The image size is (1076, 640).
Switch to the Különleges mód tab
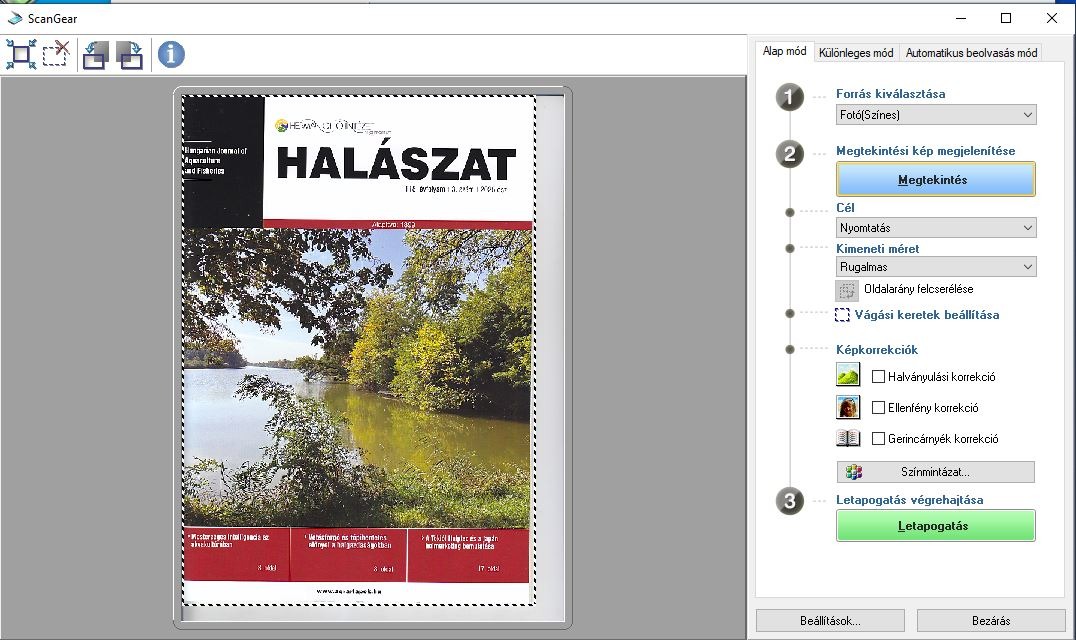[x=856, y=53]
